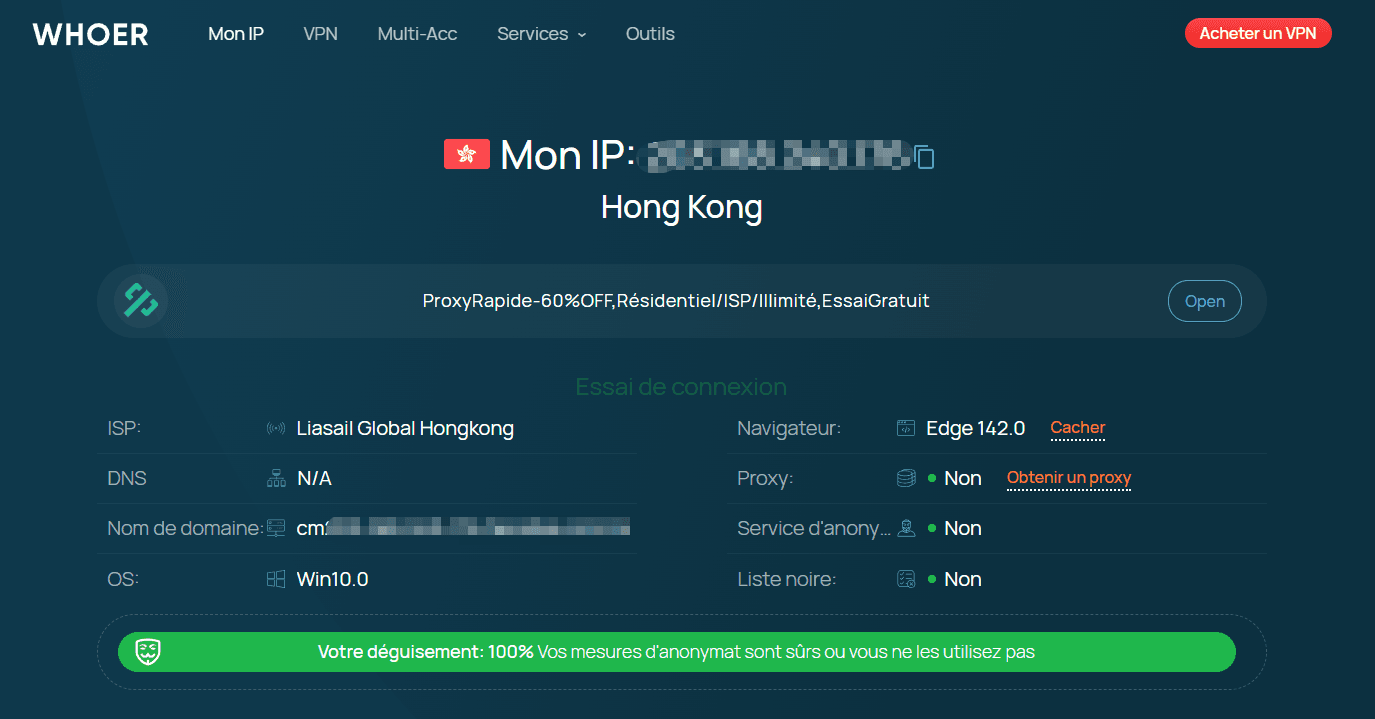Open the Mon IP nav item

[x=236, y=34]
